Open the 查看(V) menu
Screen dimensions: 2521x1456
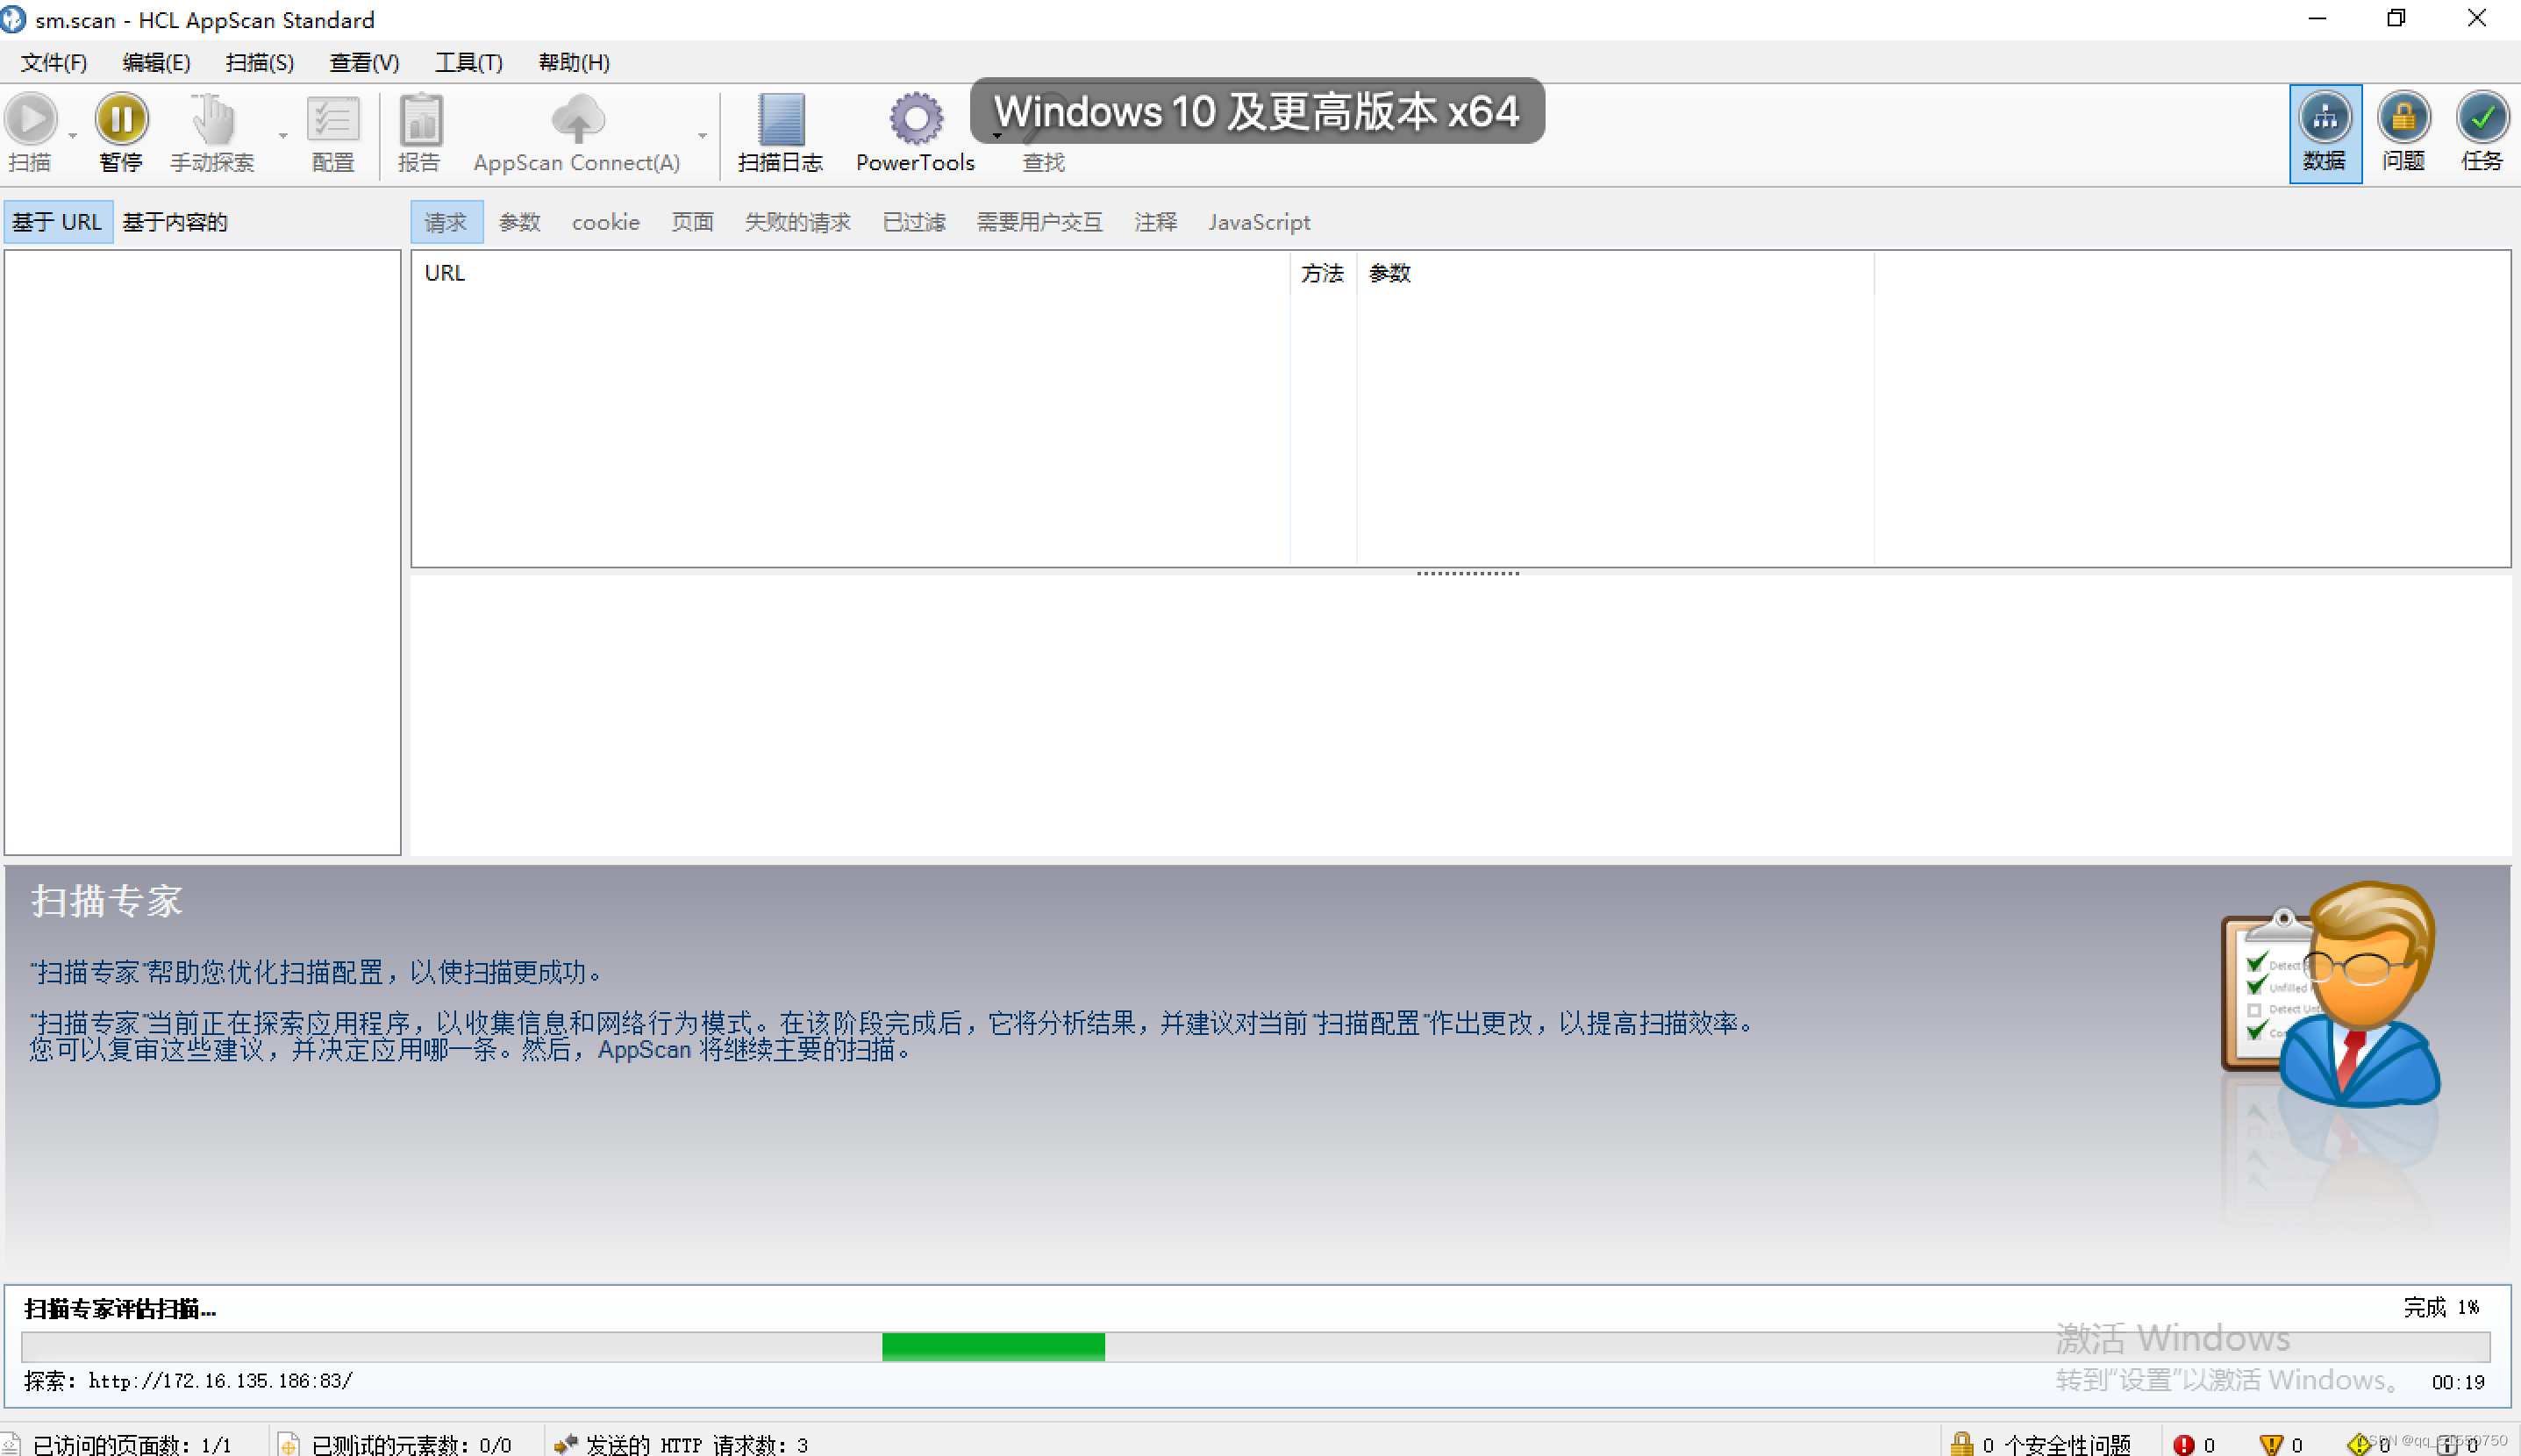(364, 62)
